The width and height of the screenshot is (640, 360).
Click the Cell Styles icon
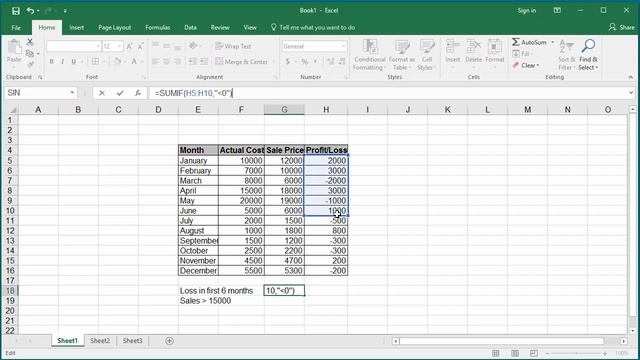[427, 47]
